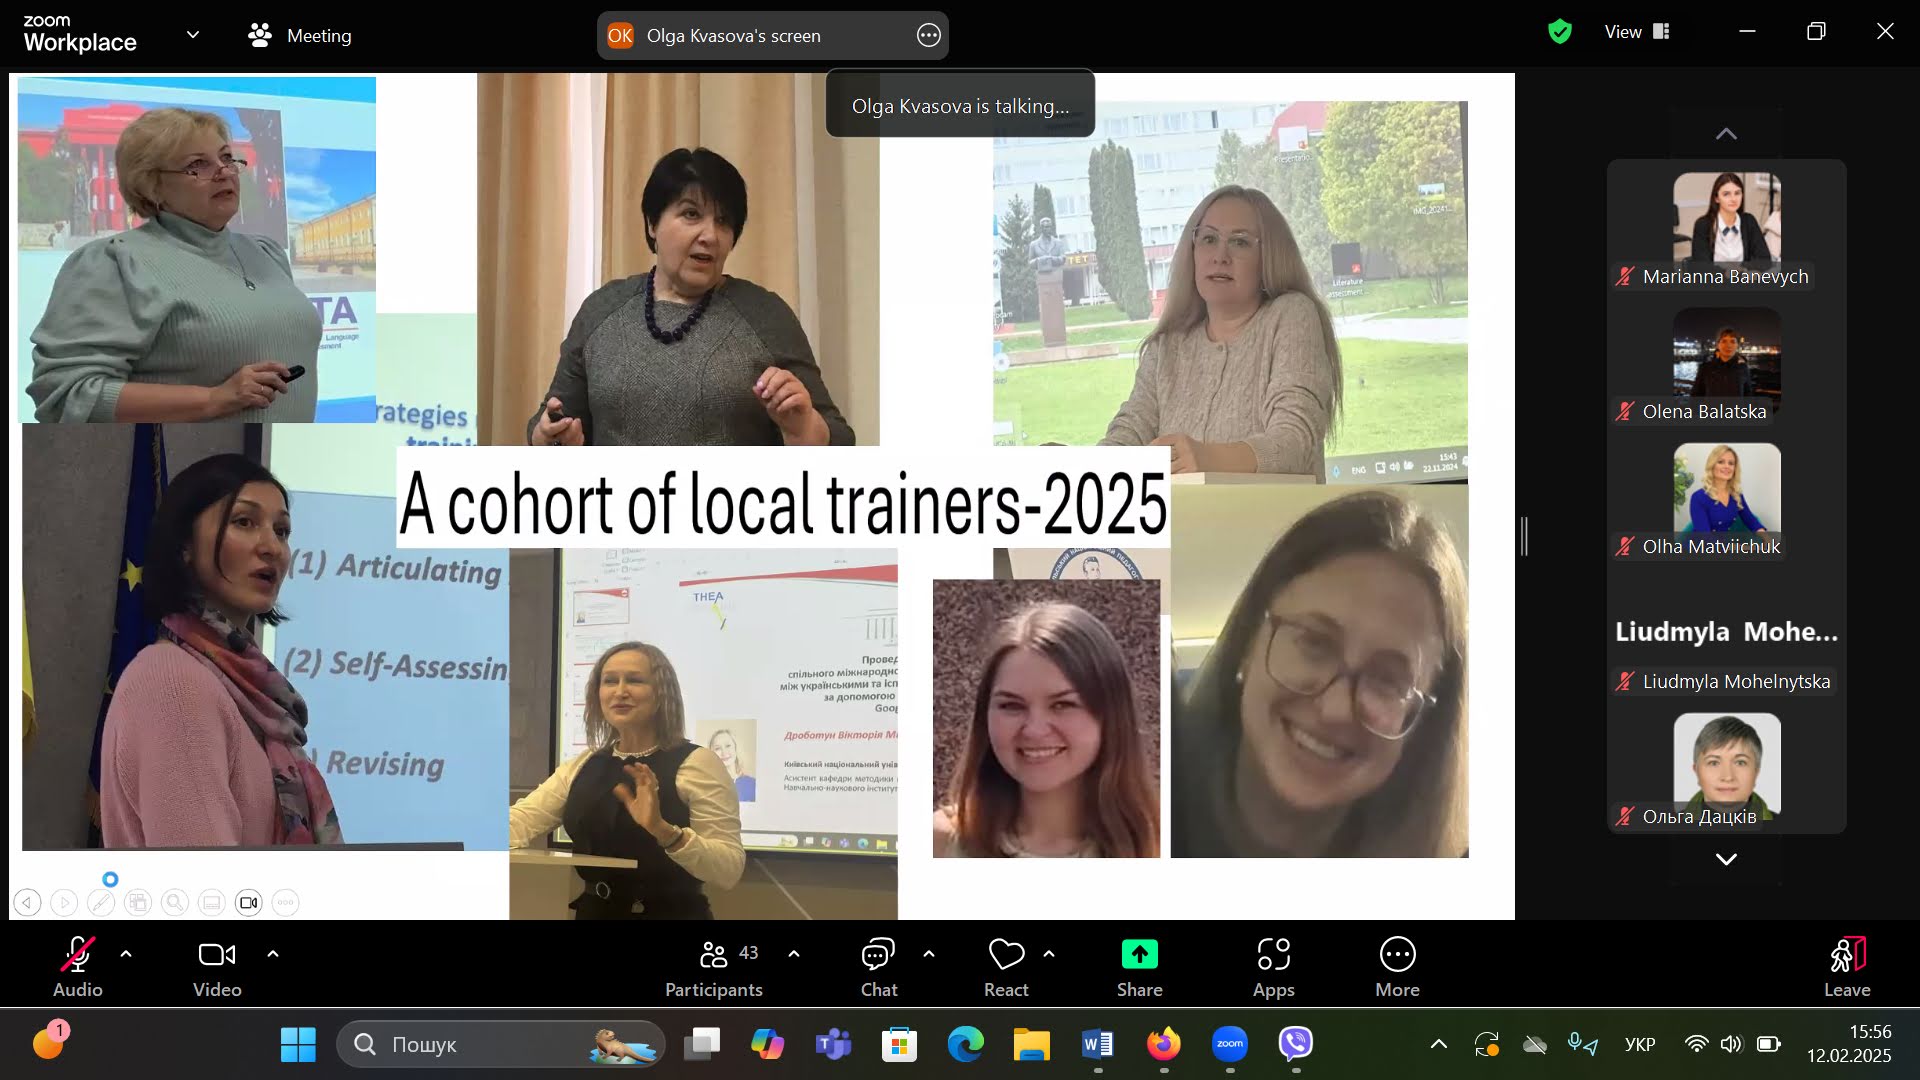The height and width of the screenshot is (1080, 1920).
Task: Open the Apps icon
Action: tap(1273, 955)
